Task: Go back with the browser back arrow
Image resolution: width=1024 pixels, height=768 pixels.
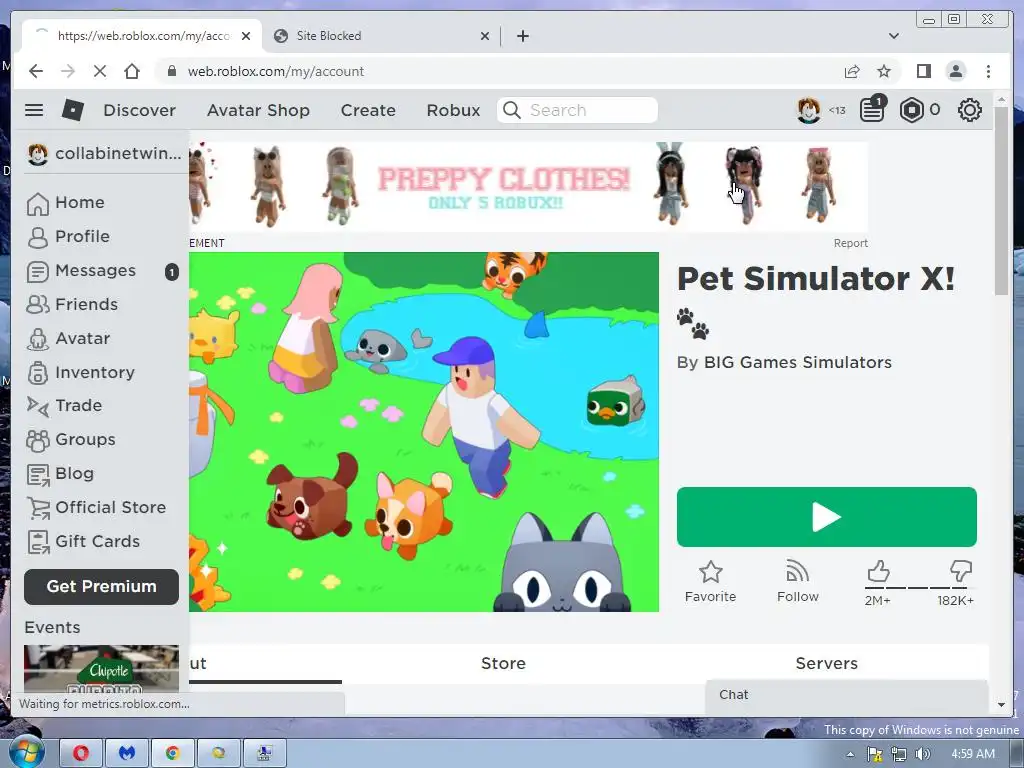Action: [x=36, y=71]
